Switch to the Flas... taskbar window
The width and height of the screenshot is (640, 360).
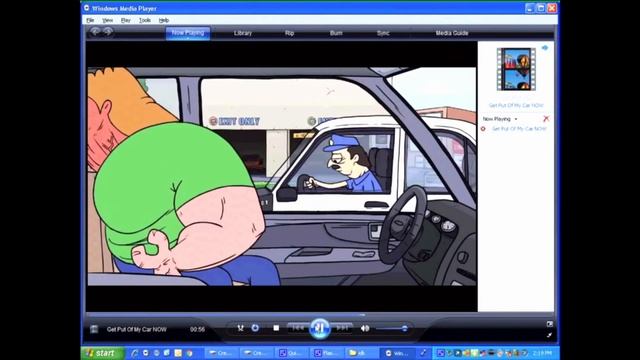[x=326, y=353]
